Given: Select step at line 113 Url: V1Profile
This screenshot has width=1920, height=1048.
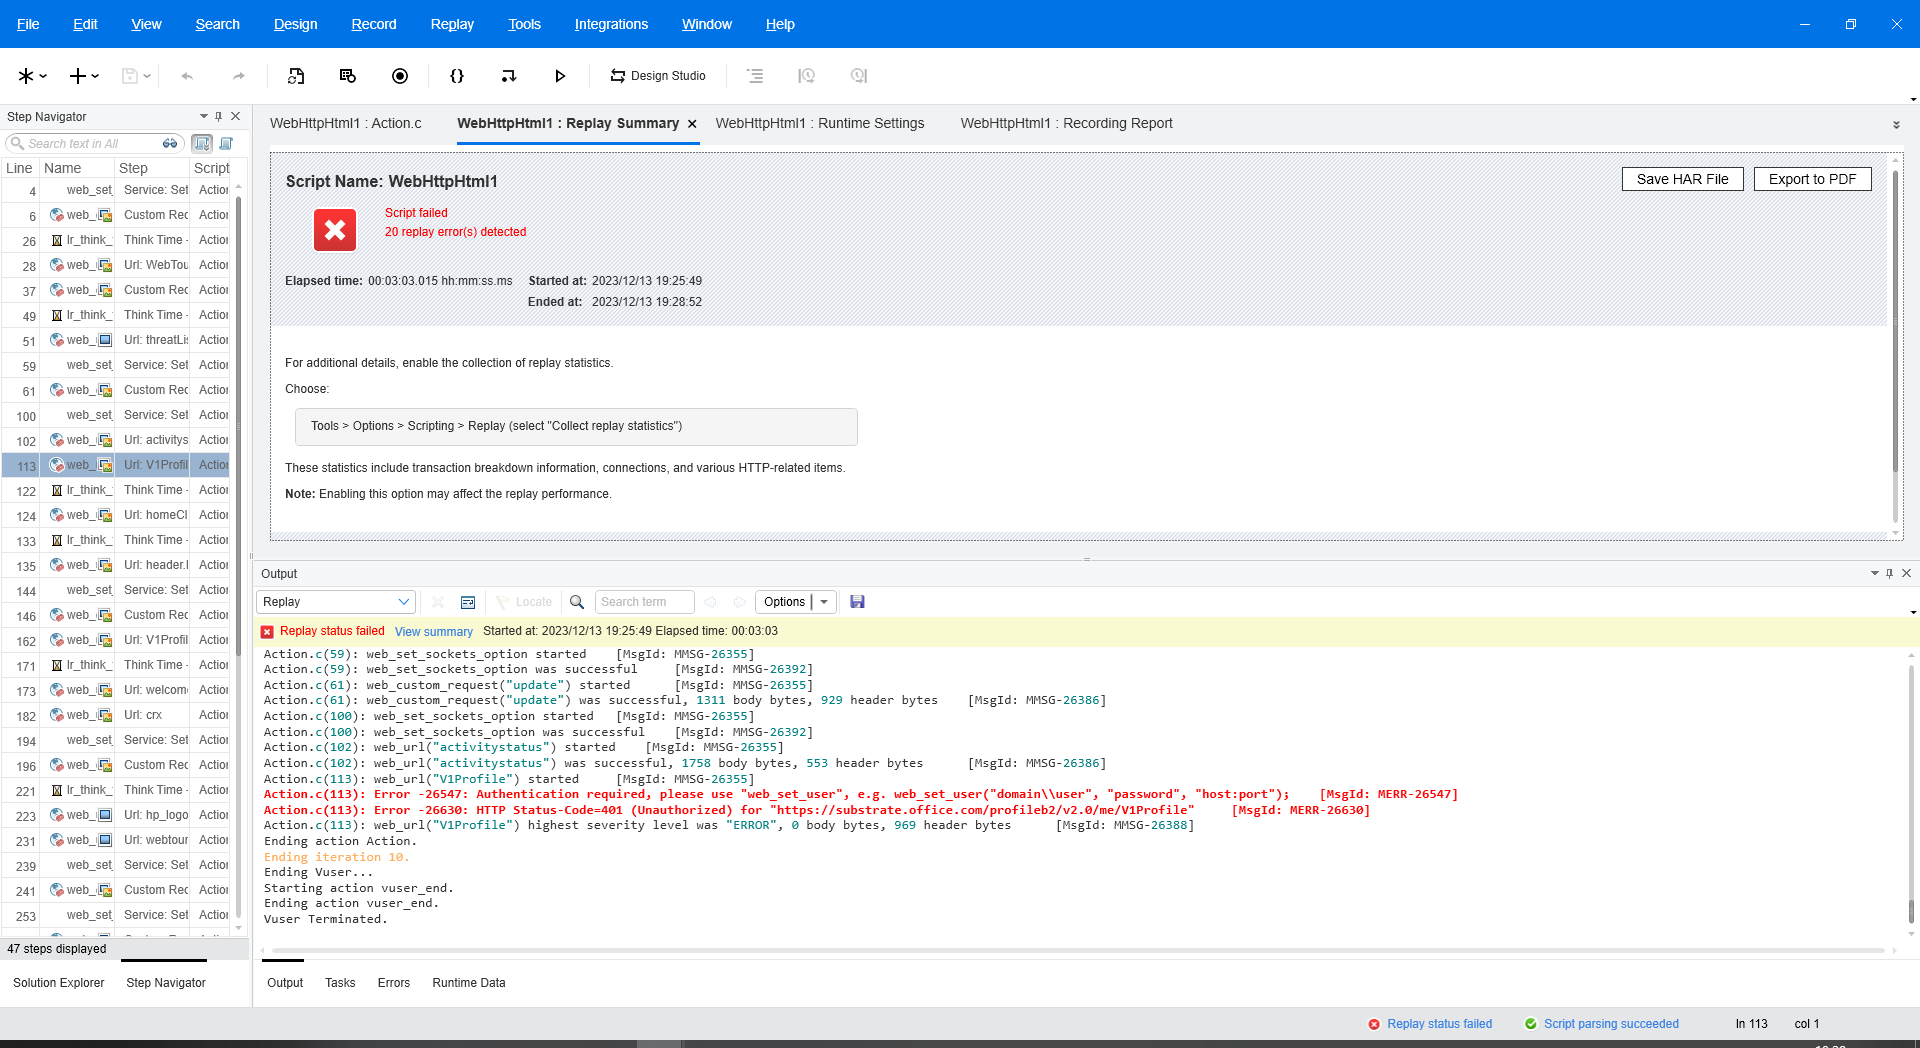Looking at the screenshot, I should tap(116, 465).
